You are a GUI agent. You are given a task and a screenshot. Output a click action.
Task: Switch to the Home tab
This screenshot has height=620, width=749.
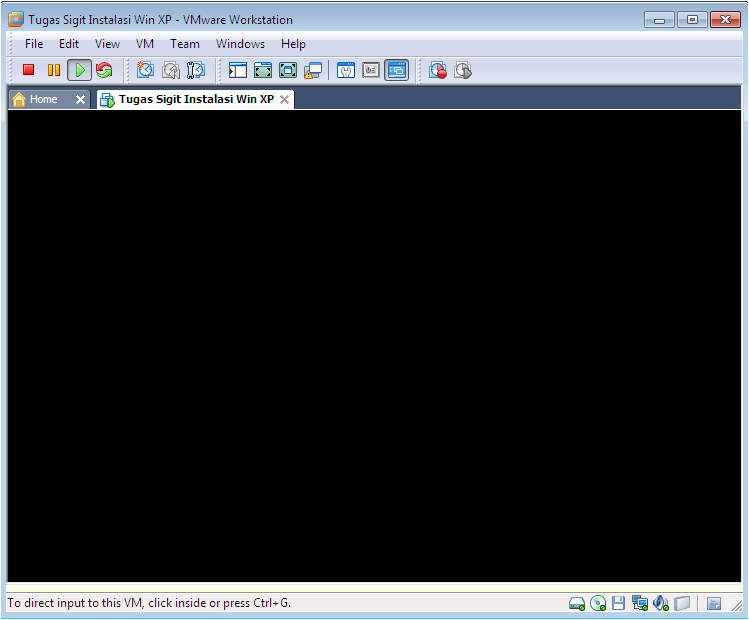[43, 99]
